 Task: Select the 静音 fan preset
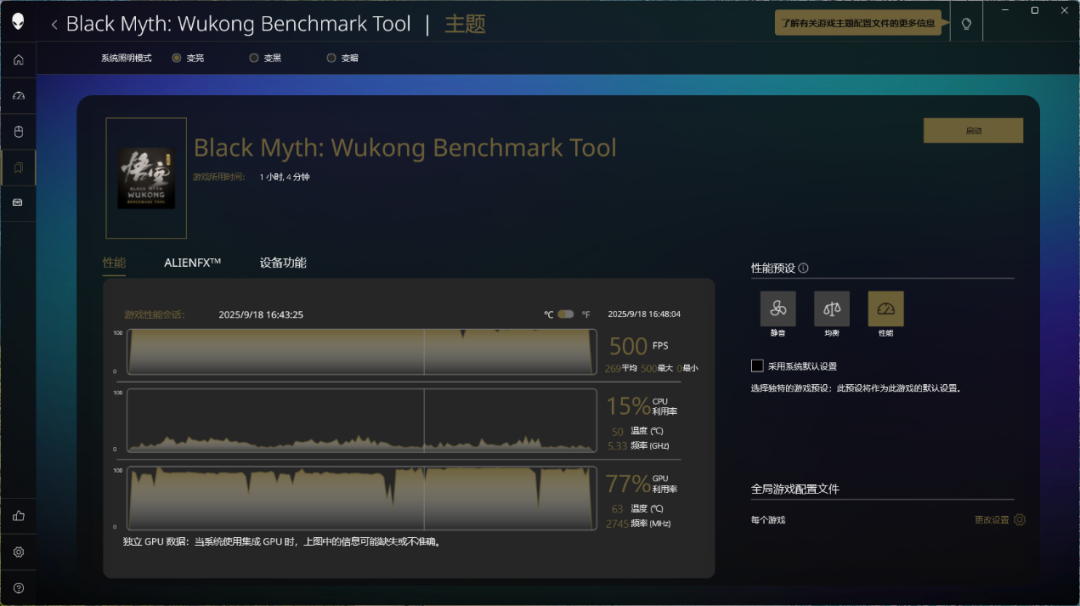pos(778,309)
